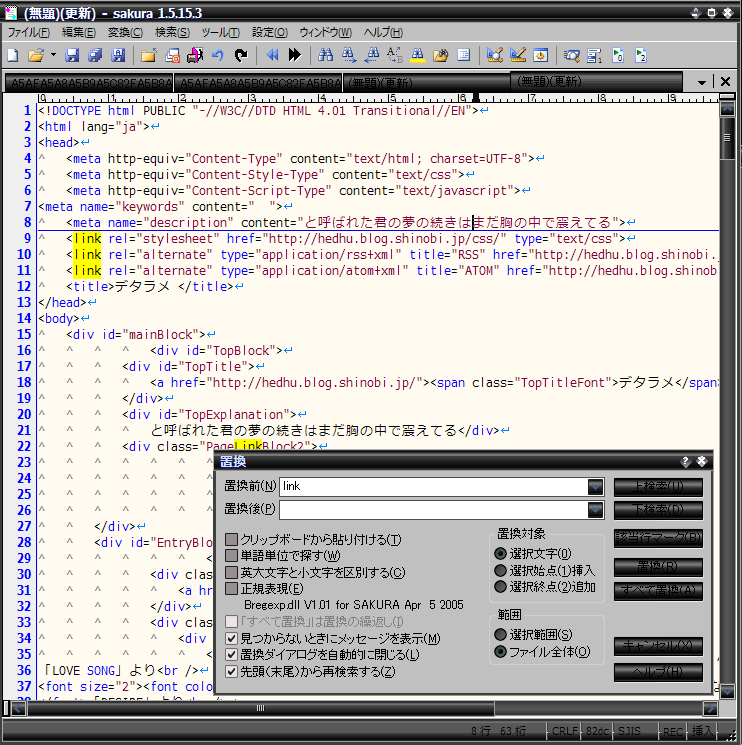Click the キャンセル(X) button

(x=658, y=646)
